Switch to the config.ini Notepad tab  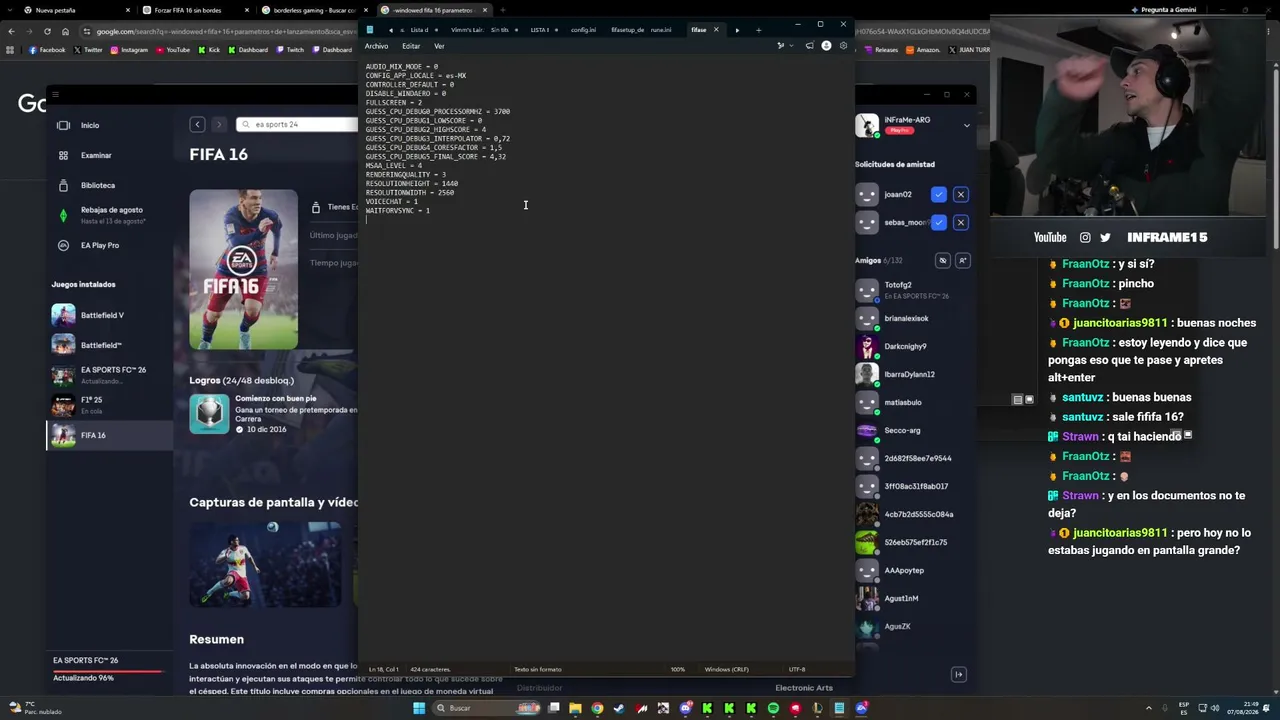tap(583, 30)
